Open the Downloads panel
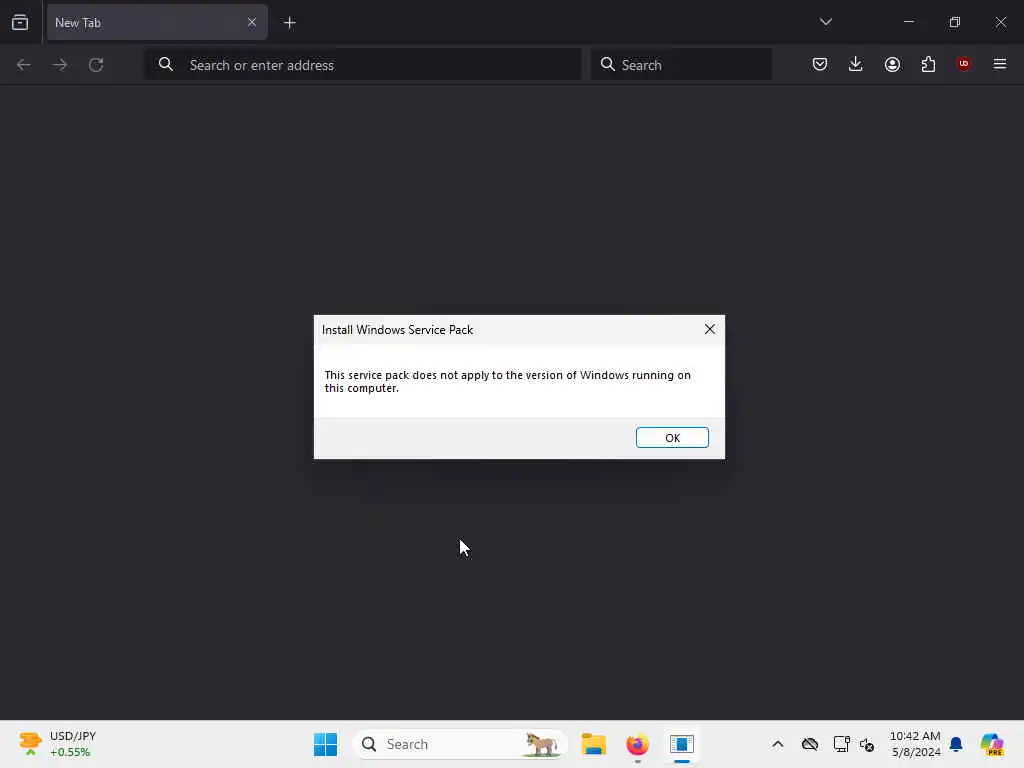 coord(856,64)
